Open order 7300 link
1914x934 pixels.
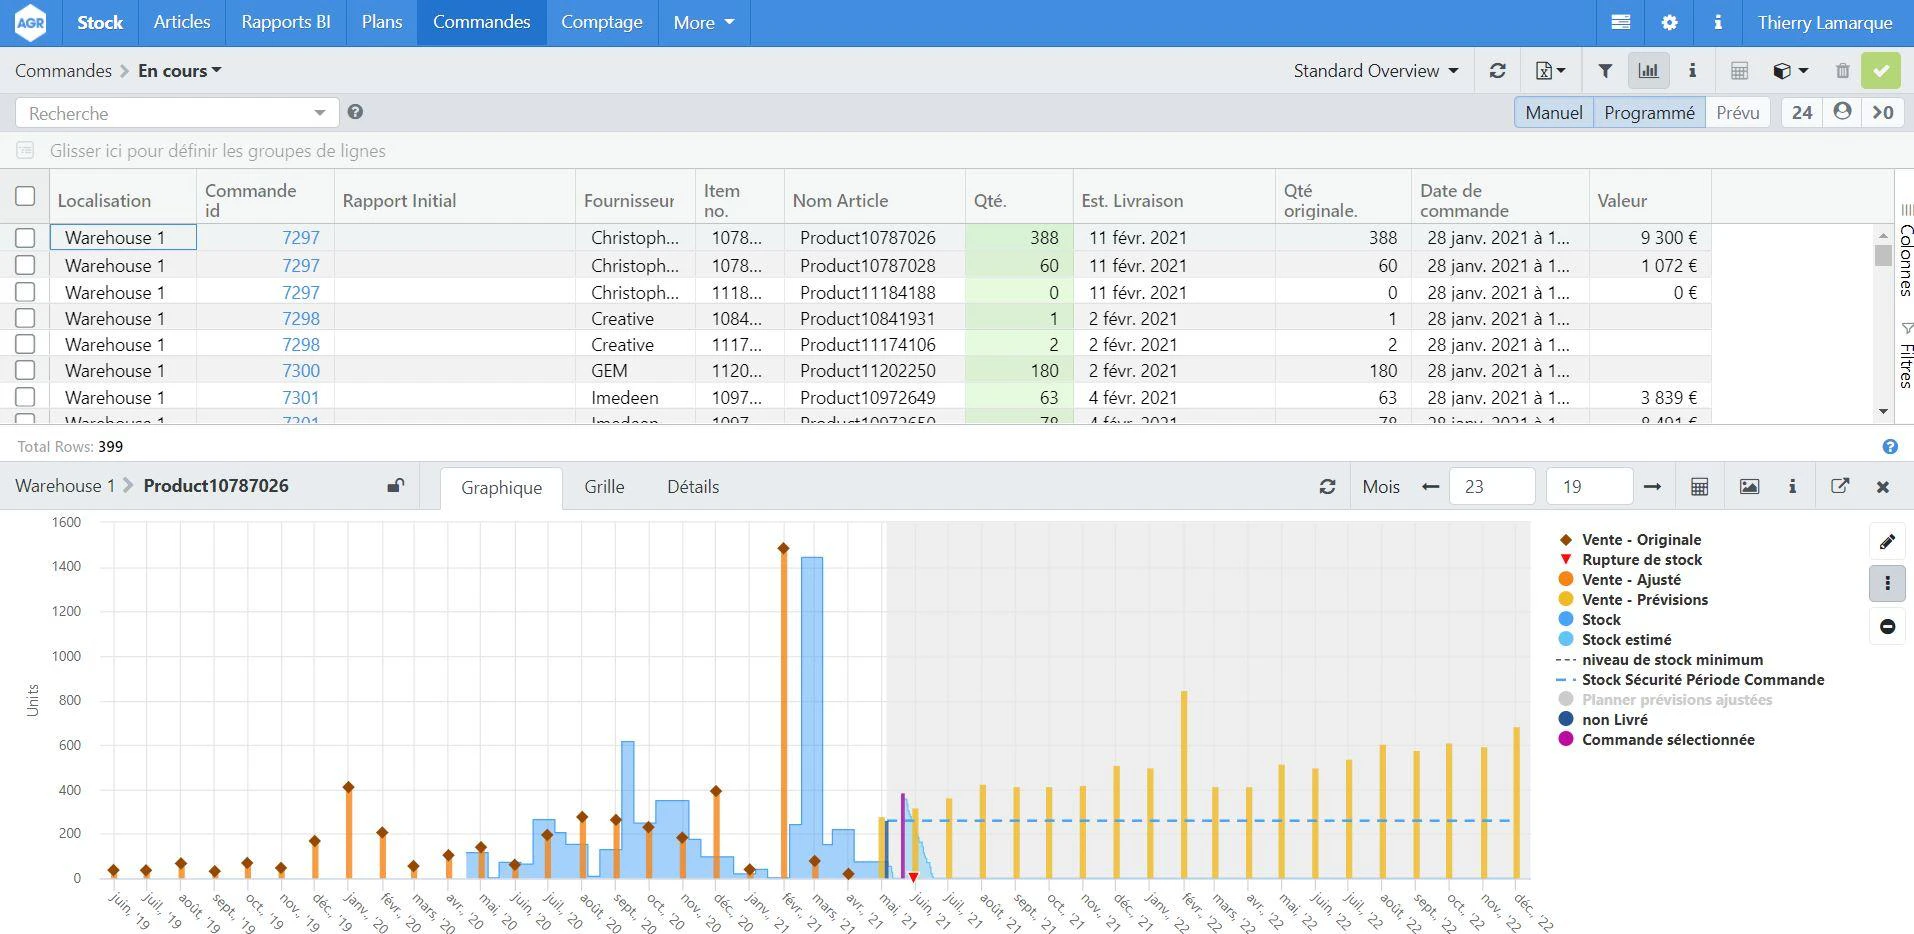pyautogui.click(x=301, y=370)
